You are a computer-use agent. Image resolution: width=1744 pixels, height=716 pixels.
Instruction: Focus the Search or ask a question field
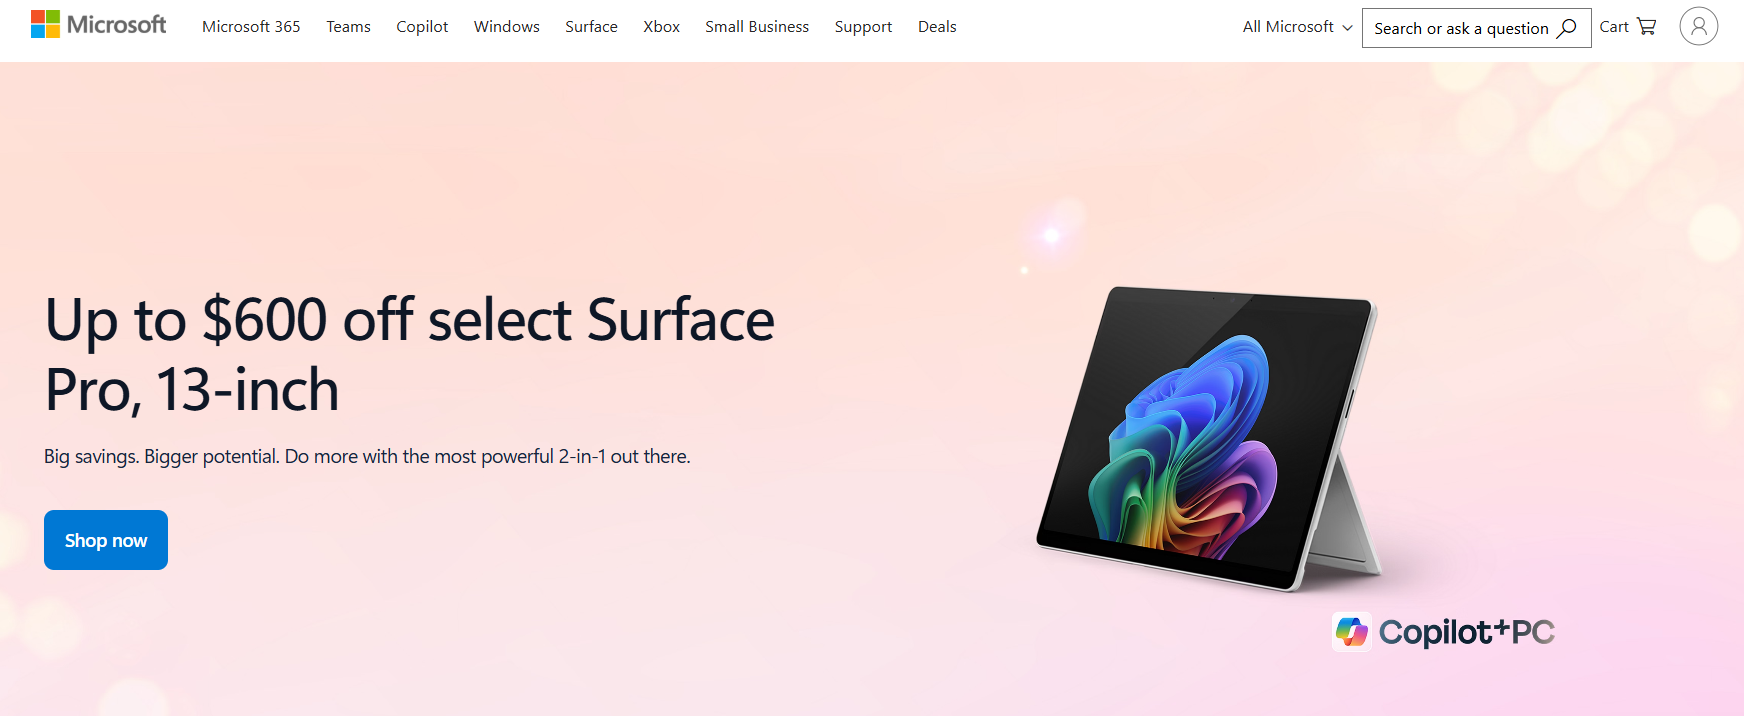click(x=1476, y=28)
